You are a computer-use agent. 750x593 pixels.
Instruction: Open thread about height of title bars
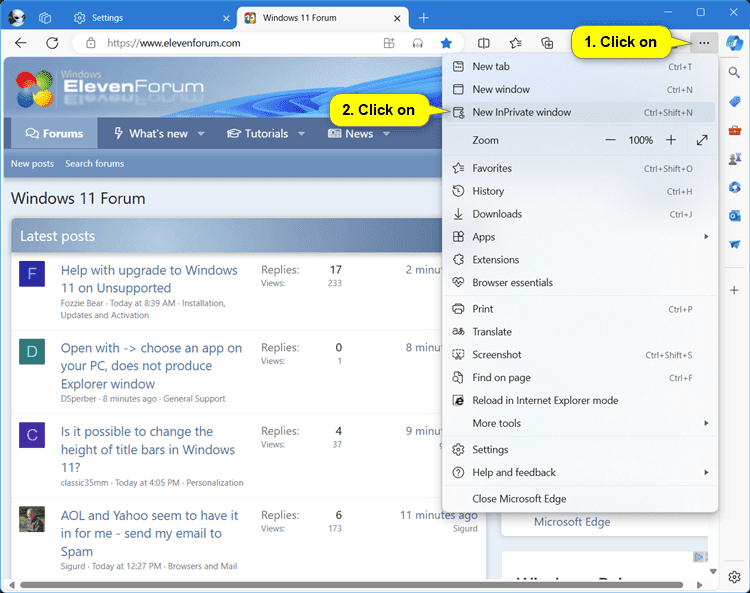147,450
